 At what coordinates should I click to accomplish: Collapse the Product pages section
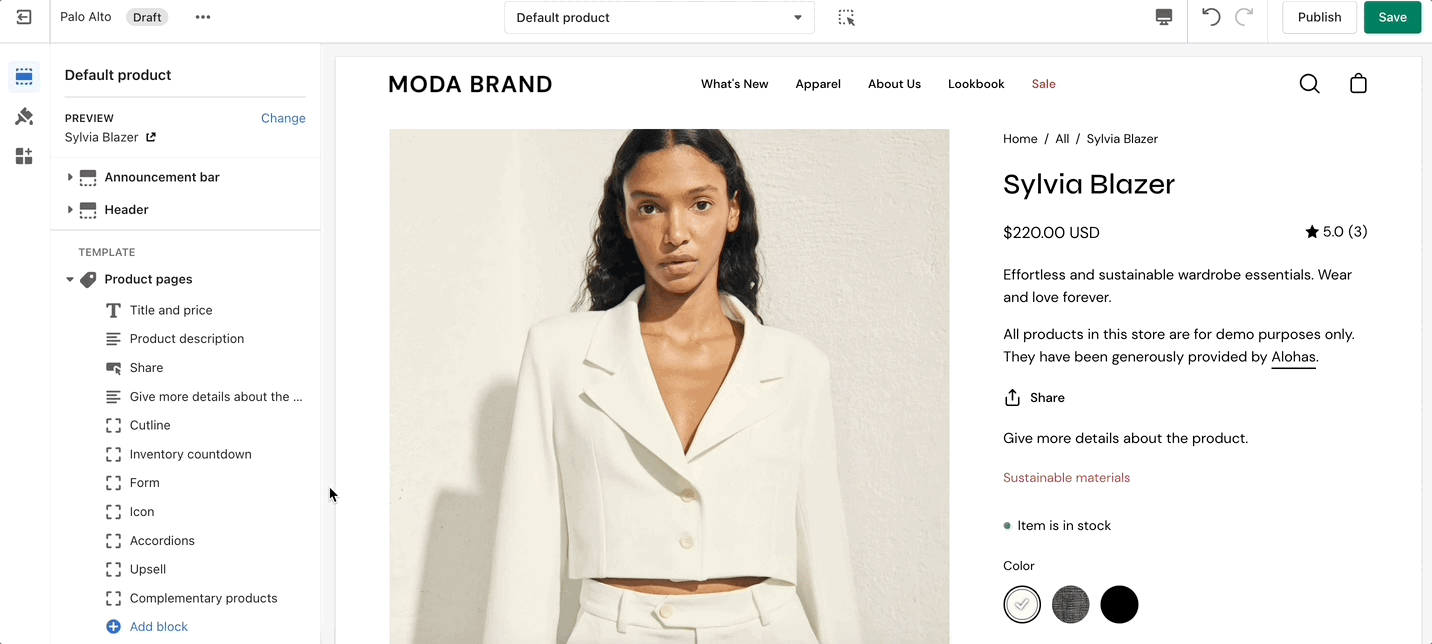point(70,280)
